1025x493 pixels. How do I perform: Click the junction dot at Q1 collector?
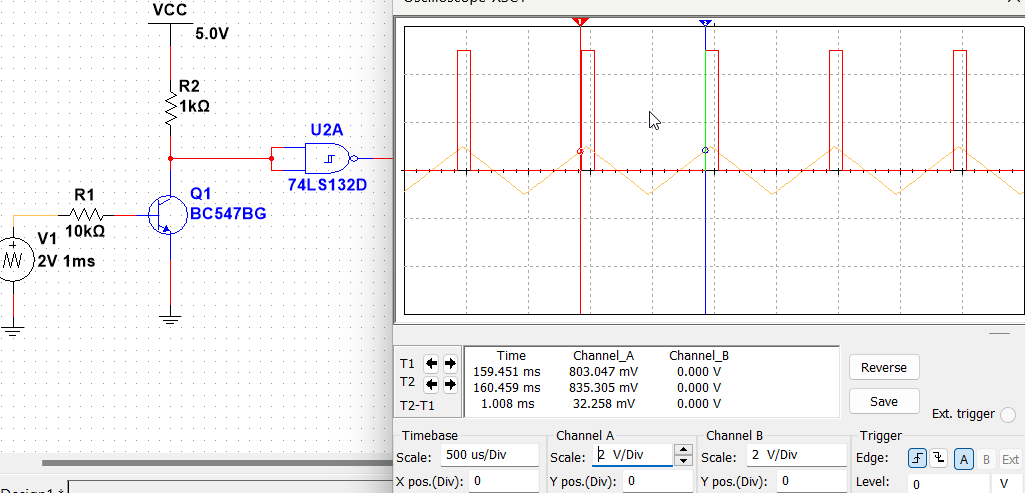coord(171,158)
